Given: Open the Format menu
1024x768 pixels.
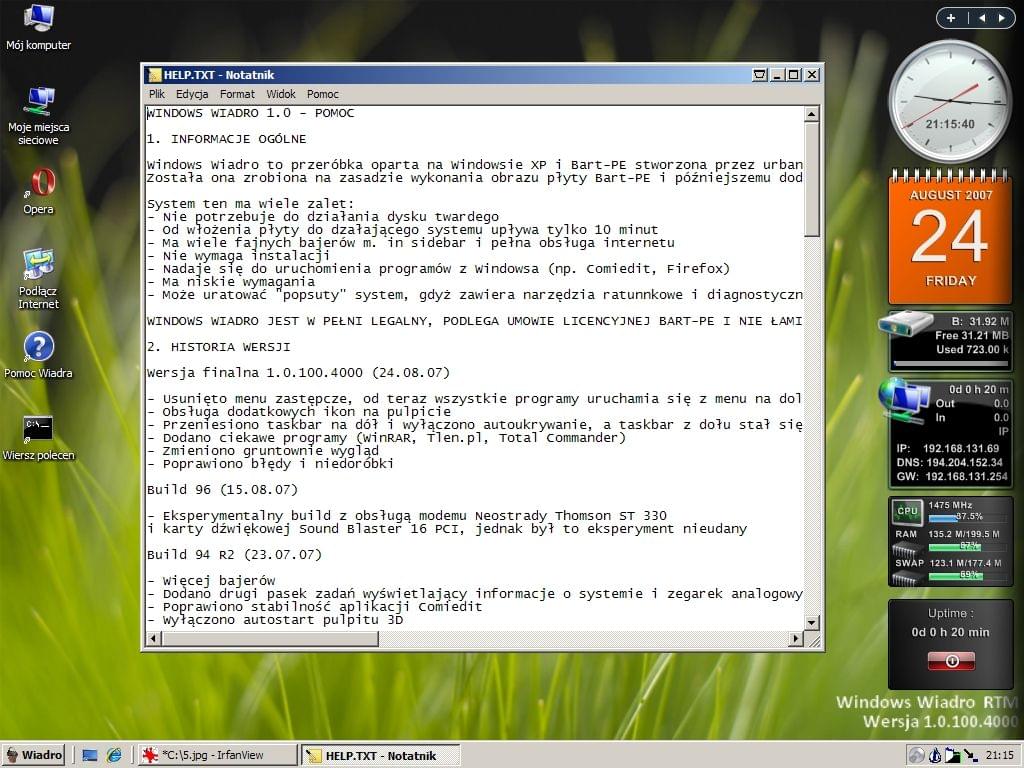Looking at the screenshot, I should tap(237, 94).
